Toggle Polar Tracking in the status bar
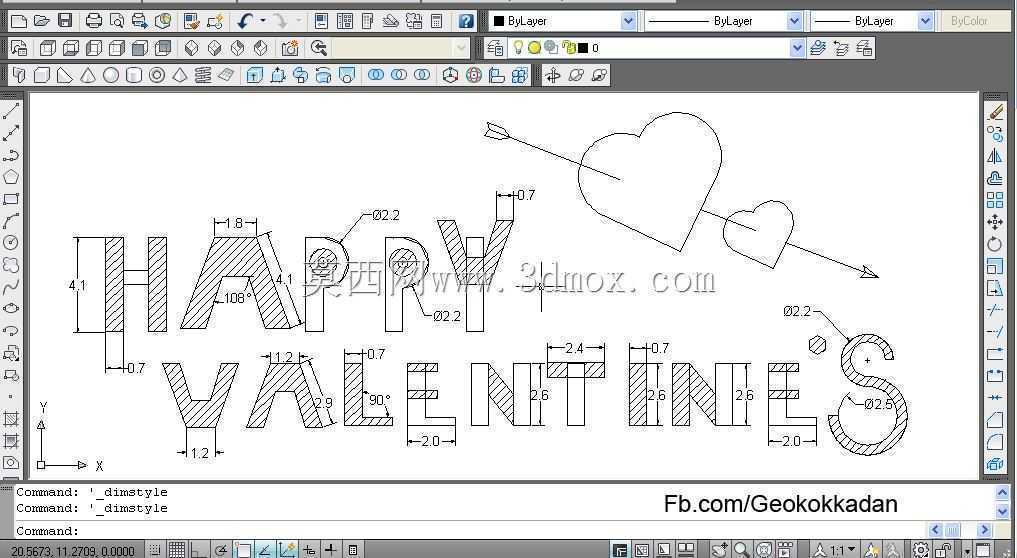This screenshot has height=558, width=1017. (x=221, y=550)
